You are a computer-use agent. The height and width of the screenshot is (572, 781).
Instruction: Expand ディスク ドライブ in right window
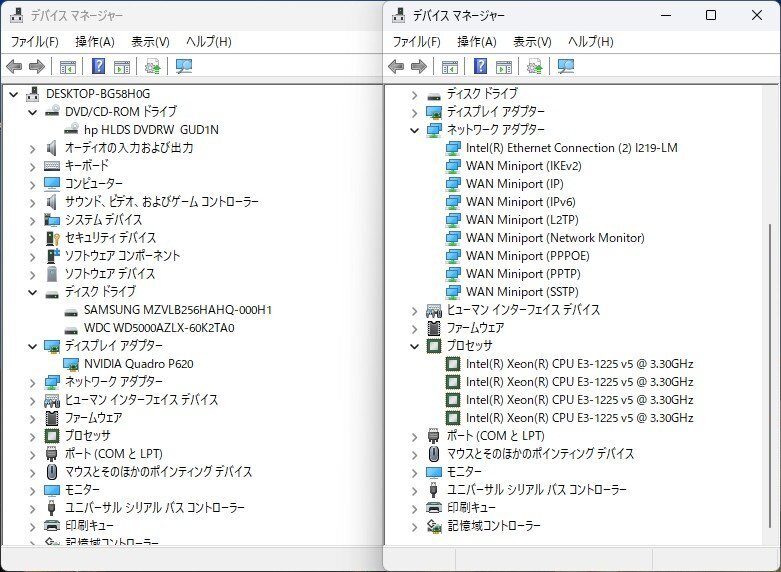coord(414,95)
